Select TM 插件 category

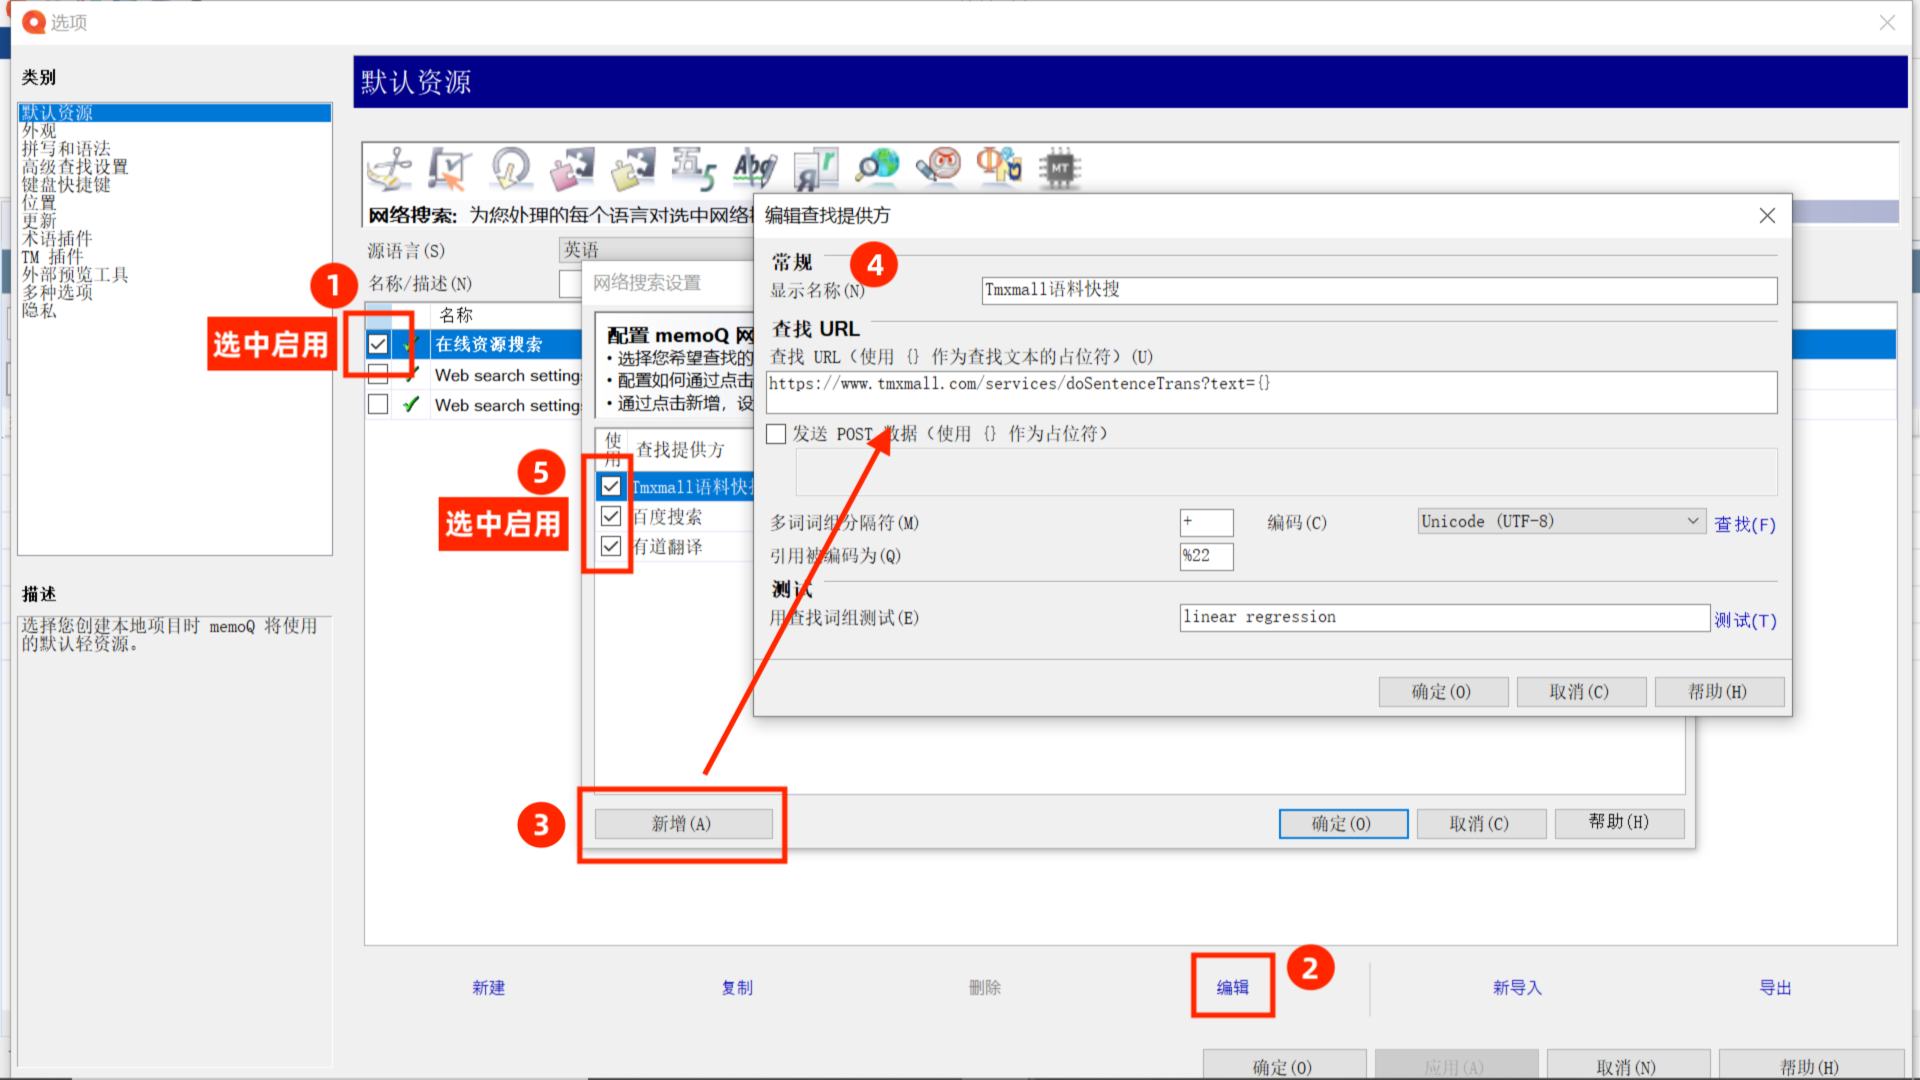pyautogui.click(x=53, y=257)
